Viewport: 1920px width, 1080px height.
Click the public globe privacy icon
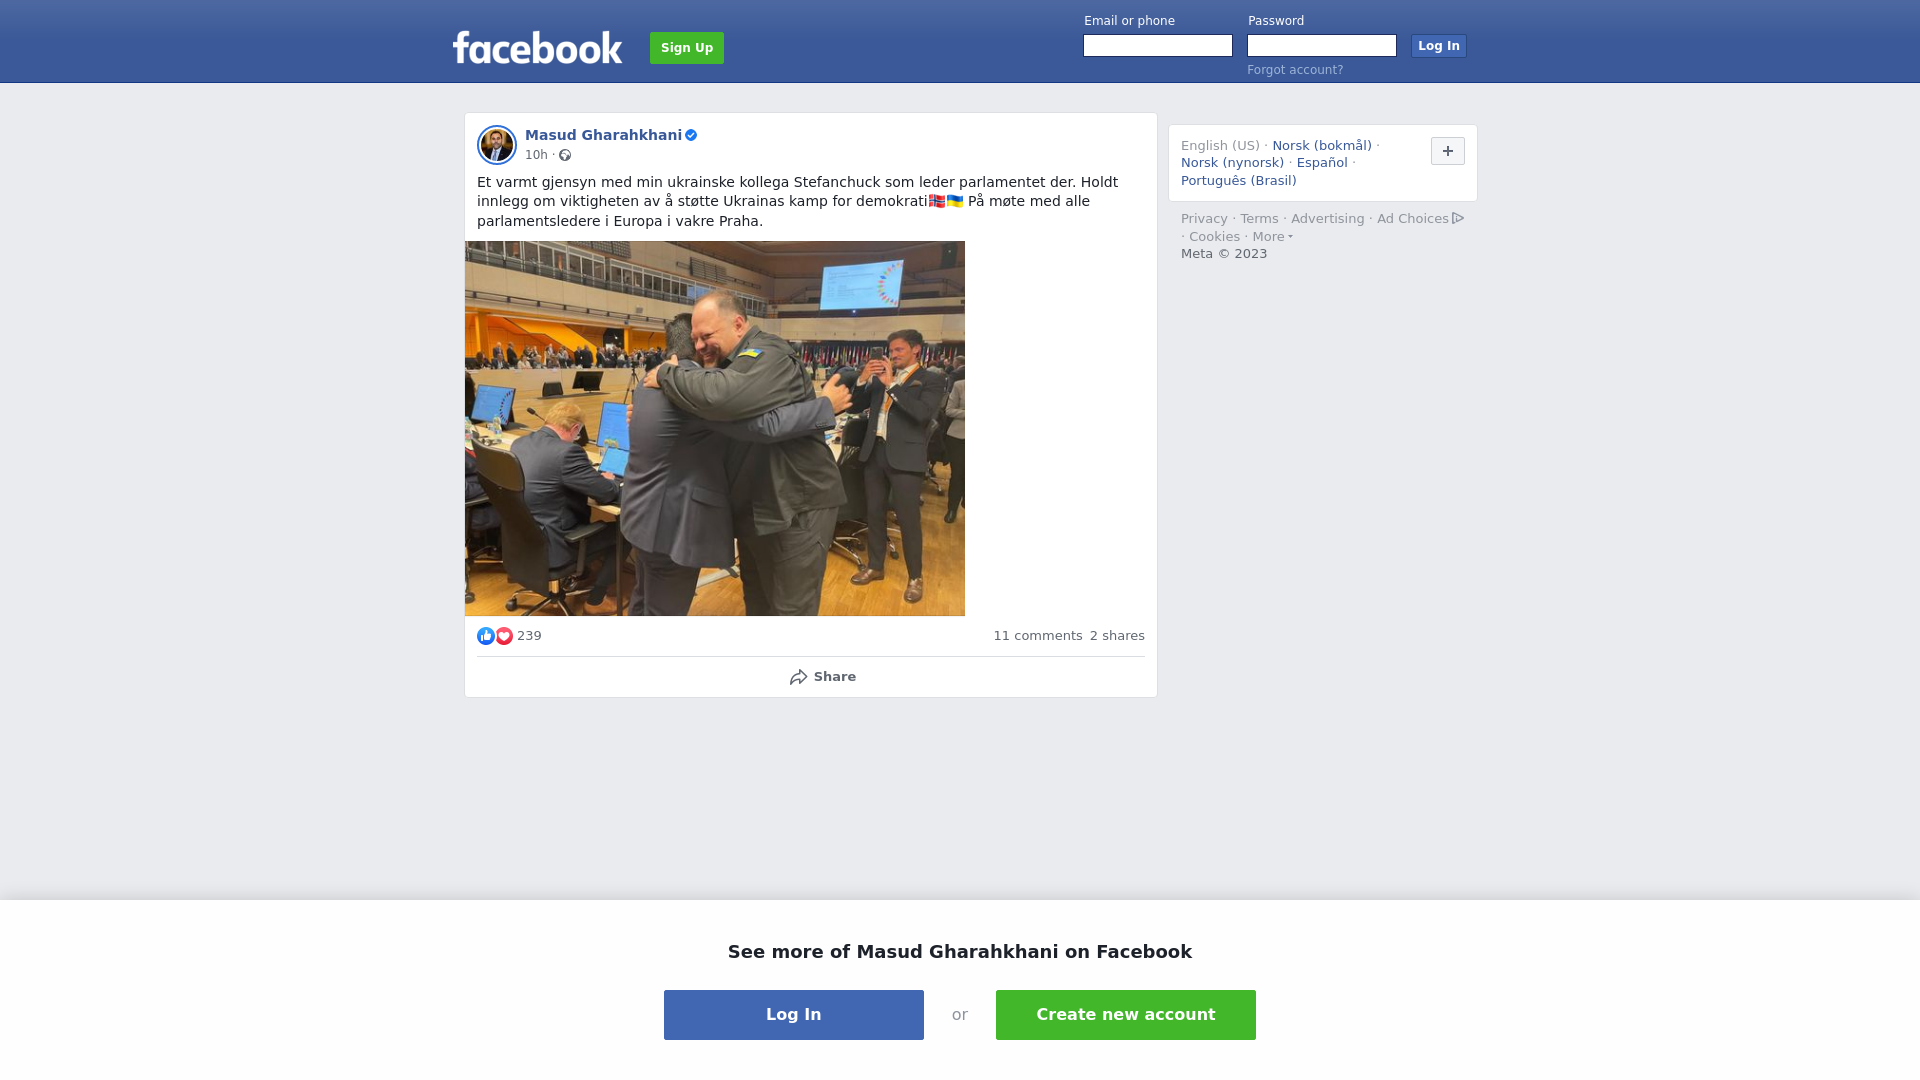point(565,155)
